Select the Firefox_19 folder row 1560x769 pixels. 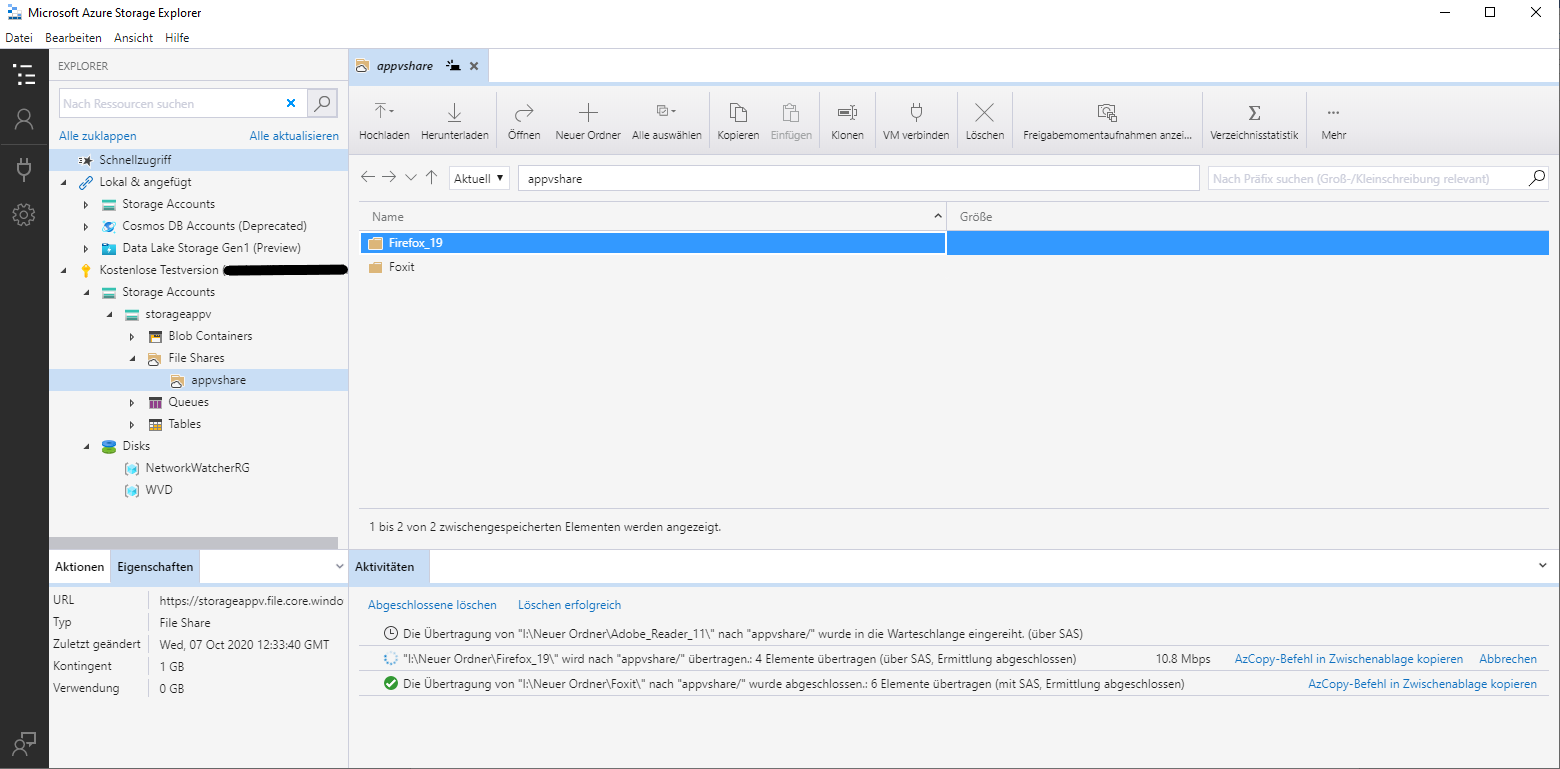(x=953, y=243)
